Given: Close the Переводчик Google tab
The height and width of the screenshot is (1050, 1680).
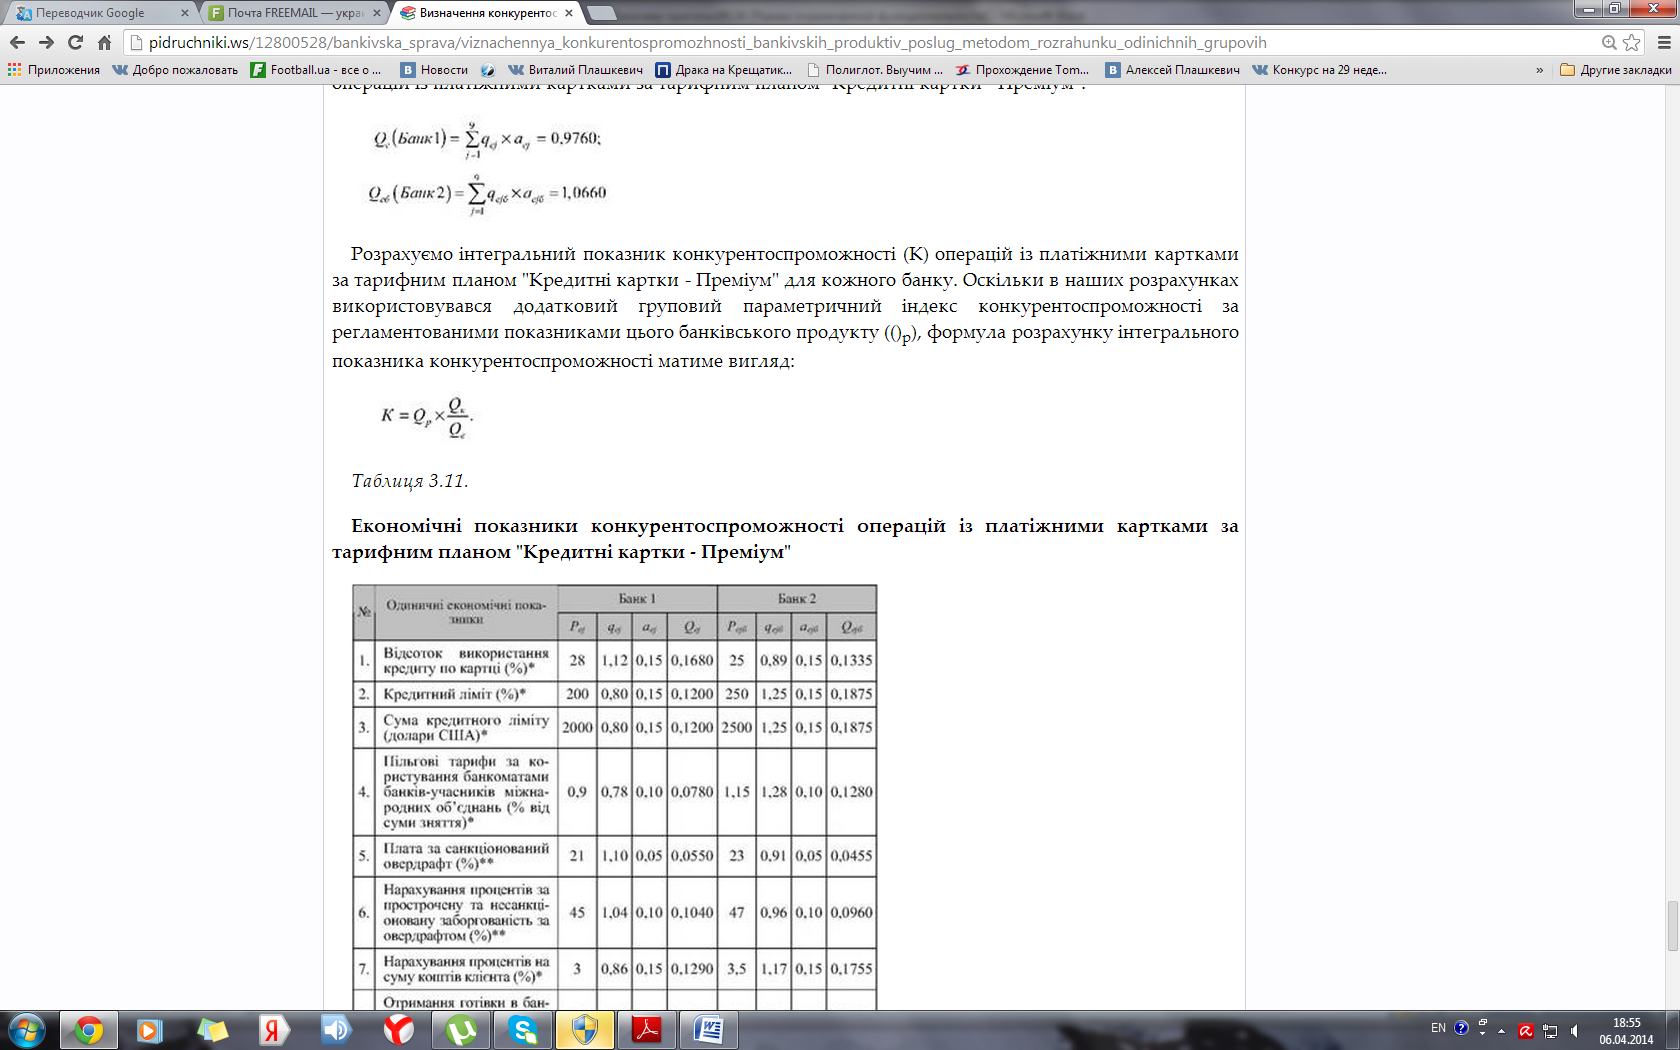Looking at the screenshot, I should (185, 13).
